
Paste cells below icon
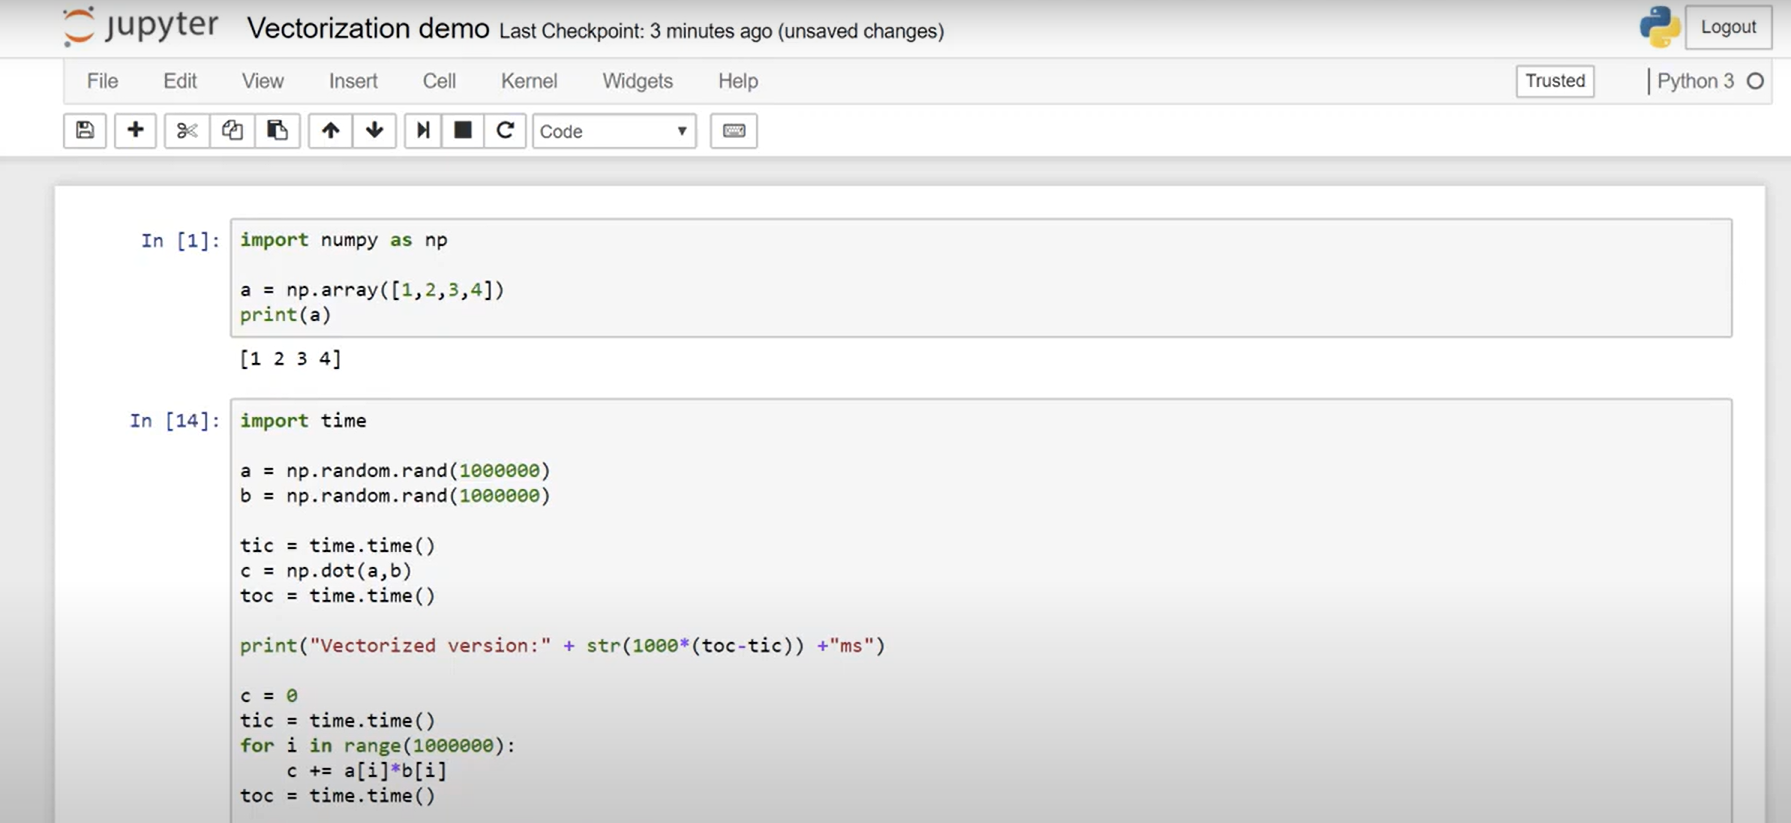point(277,131)
